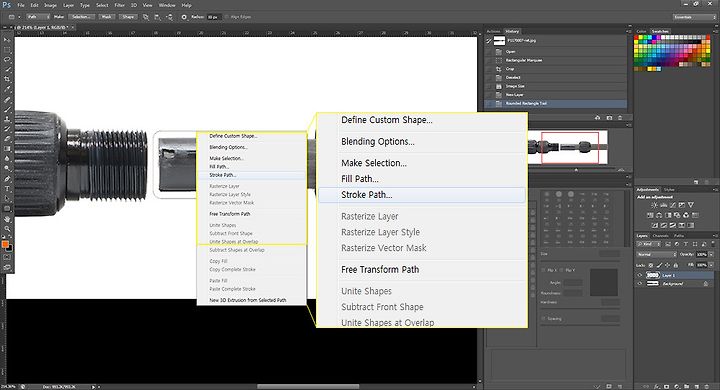Open the Fill value dropdown arrow
Viewport: 720px width, 390px height.
pyautogui.click(x=711, y=265)
